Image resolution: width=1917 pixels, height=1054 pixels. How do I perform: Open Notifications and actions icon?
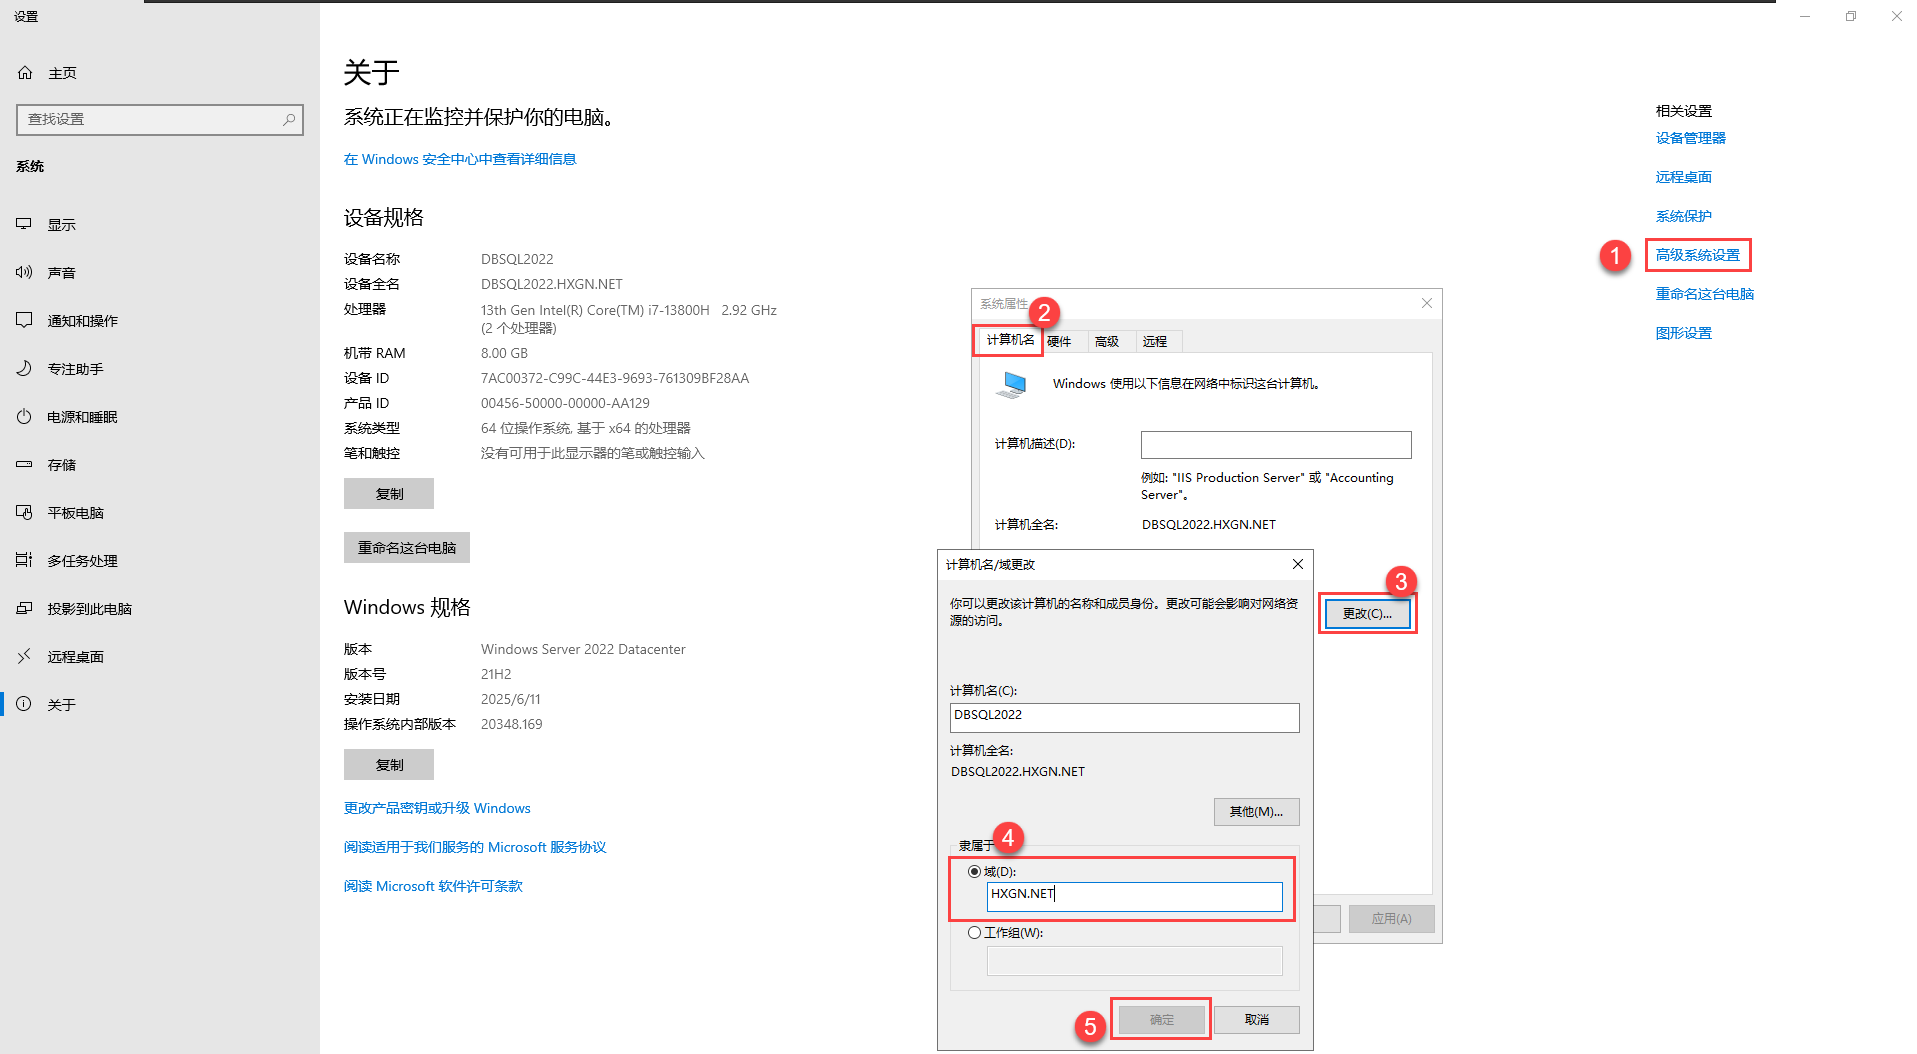(x=24, y=320)
